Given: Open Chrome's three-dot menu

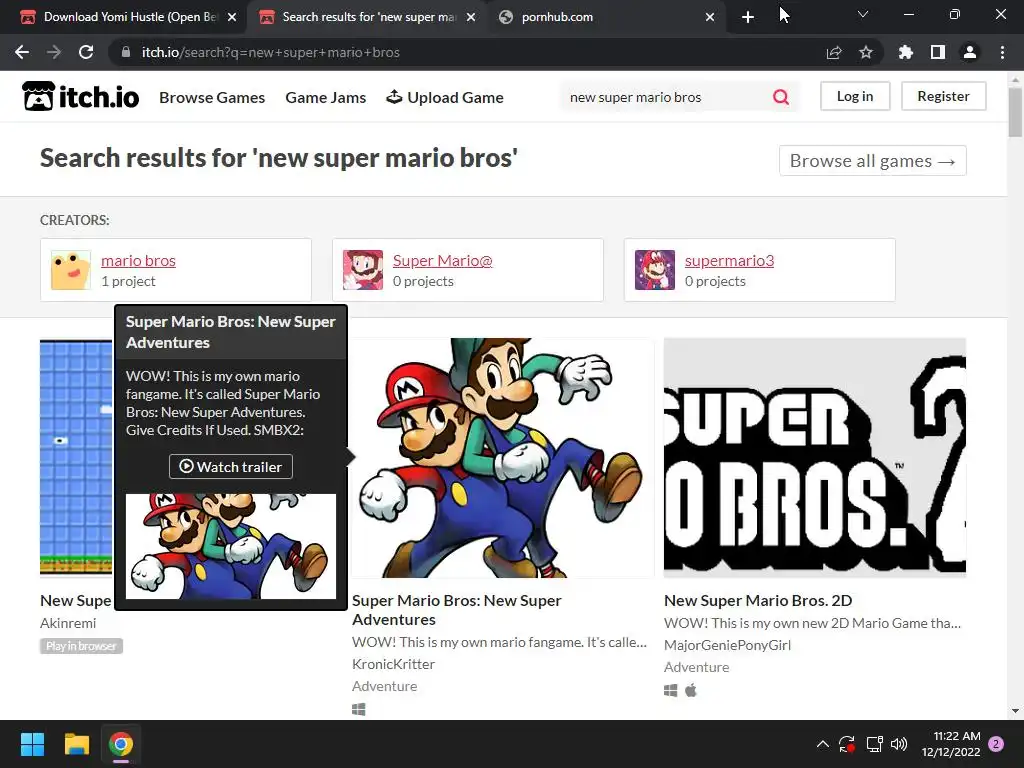Looking at the screenshot, I should coord(1002,52).
